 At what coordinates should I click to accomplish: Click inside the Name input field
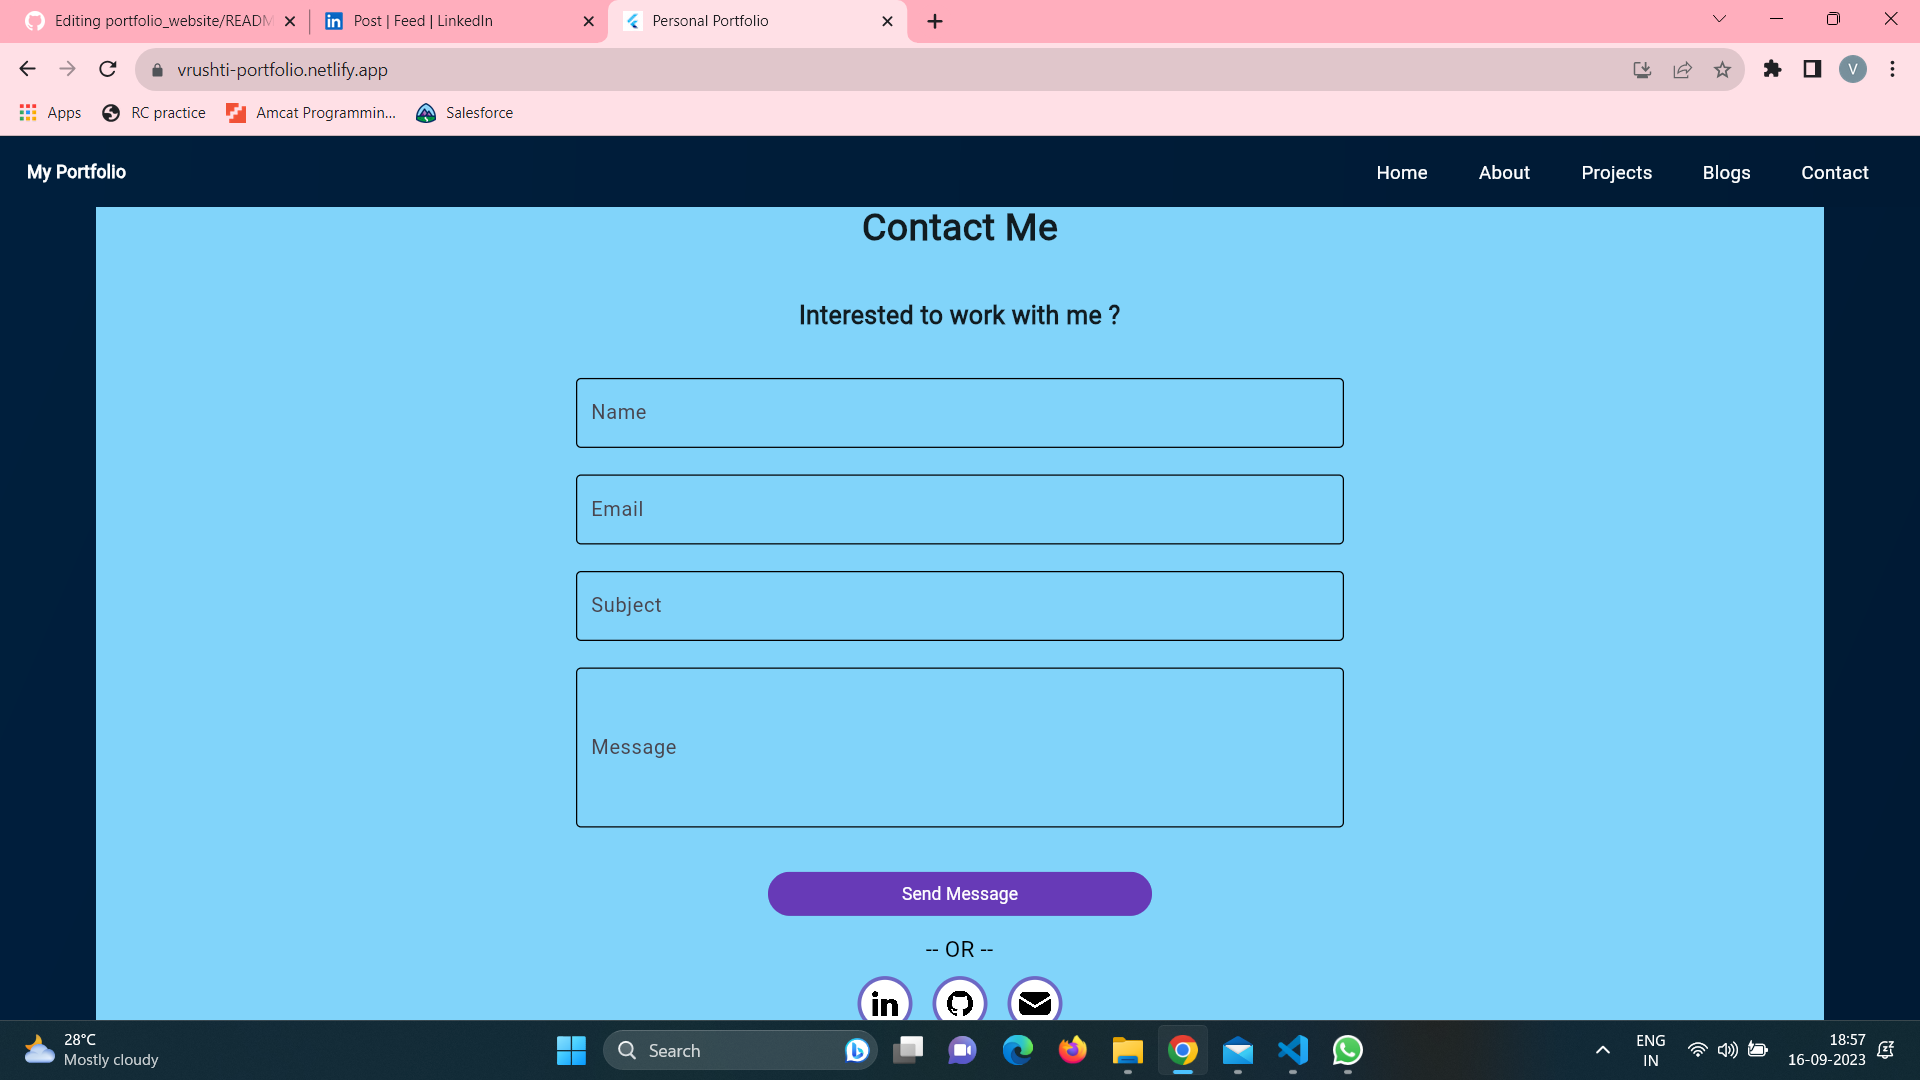click(x=959, y=412)
